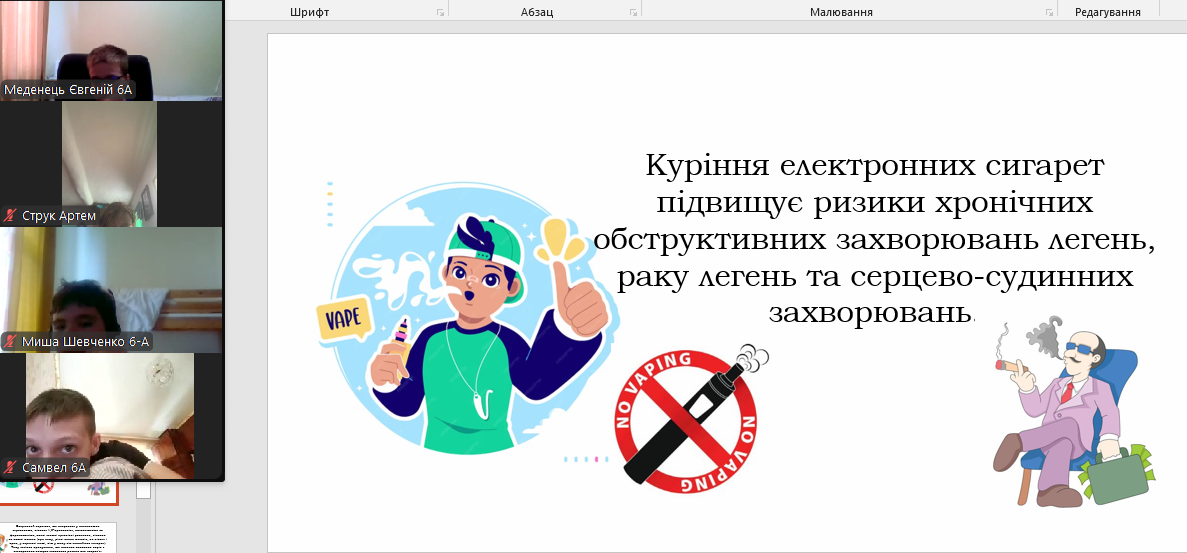
Task: Select the current slide thumbnail with orange border
Action: click(x=59, y=492)
